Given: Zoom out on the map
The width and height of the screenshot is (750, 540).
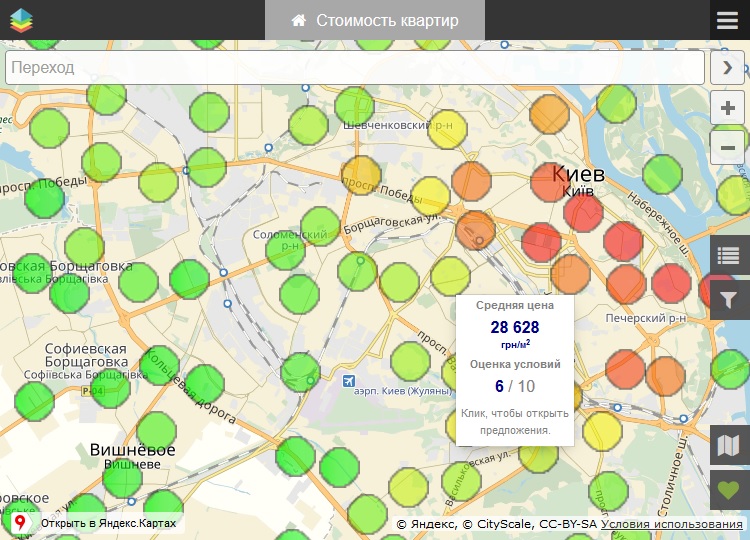Looking at the screenshot, I should 727,148.
